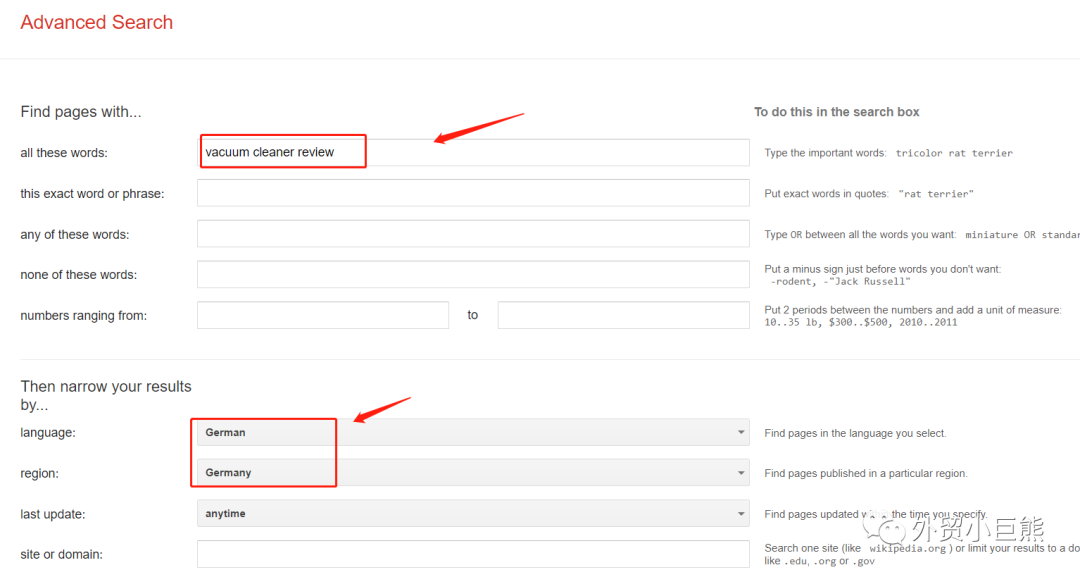Viewport: 1080px width, 577px height.
Task: Select the 'none of these words' input box
Action: pyautogui.click(x=472, y=274)
